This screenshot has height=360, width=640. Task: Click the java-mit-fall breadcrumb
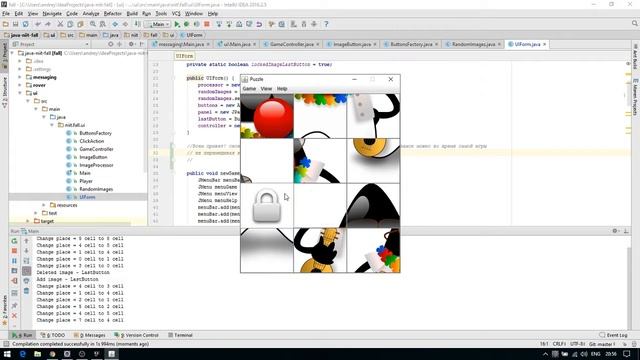coord(22,35)
